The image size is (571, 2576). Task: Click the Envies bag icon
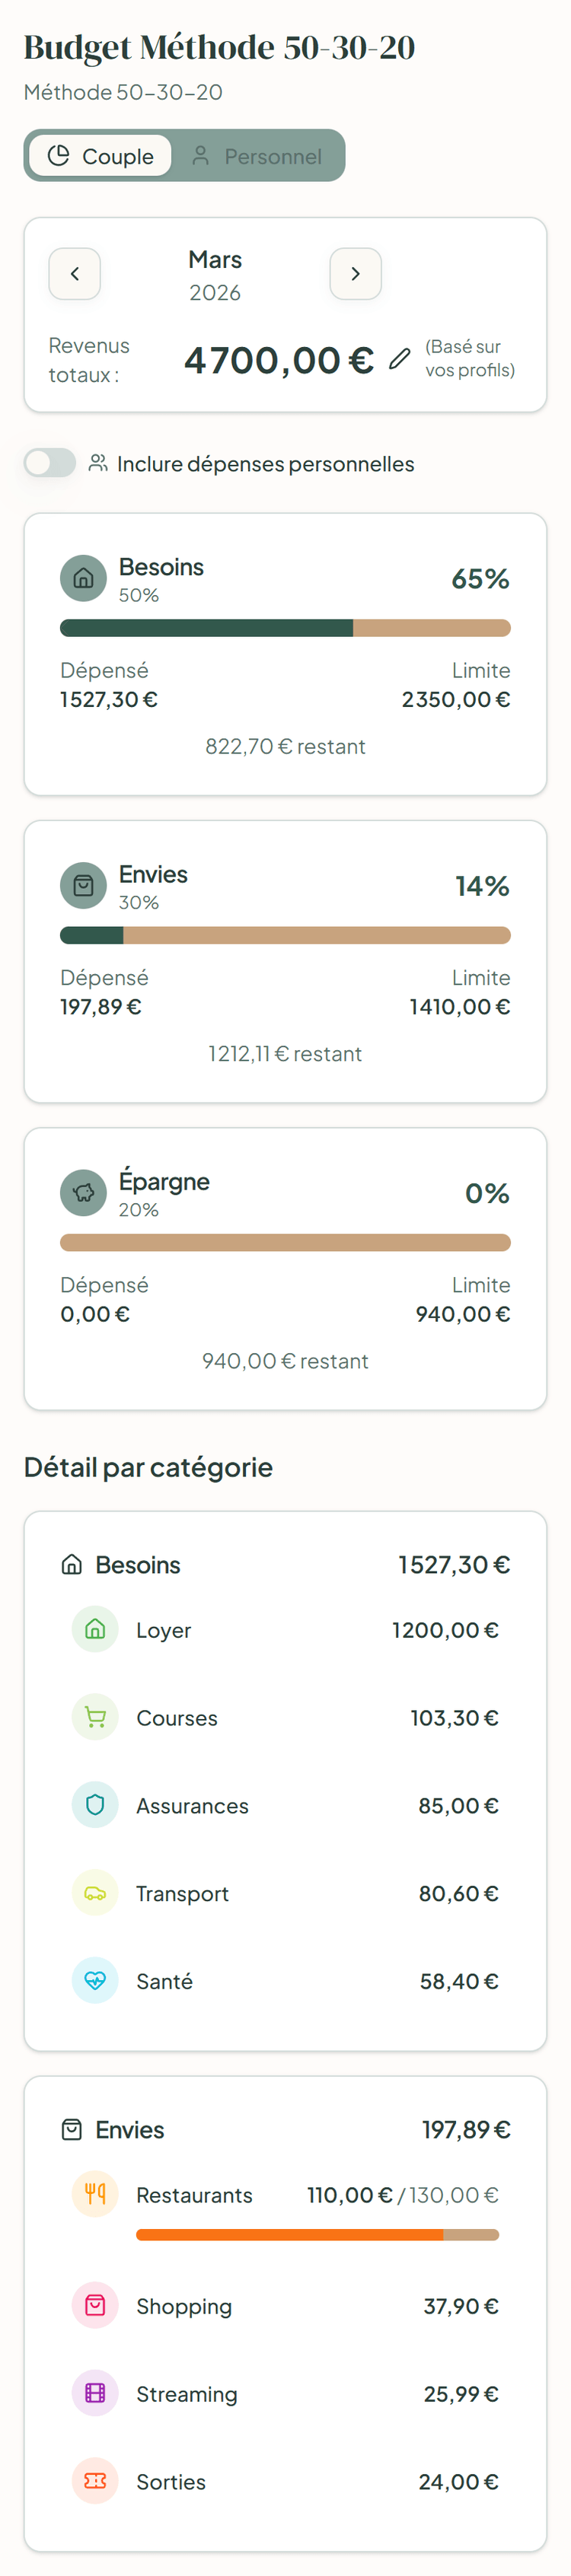[84, 885]
